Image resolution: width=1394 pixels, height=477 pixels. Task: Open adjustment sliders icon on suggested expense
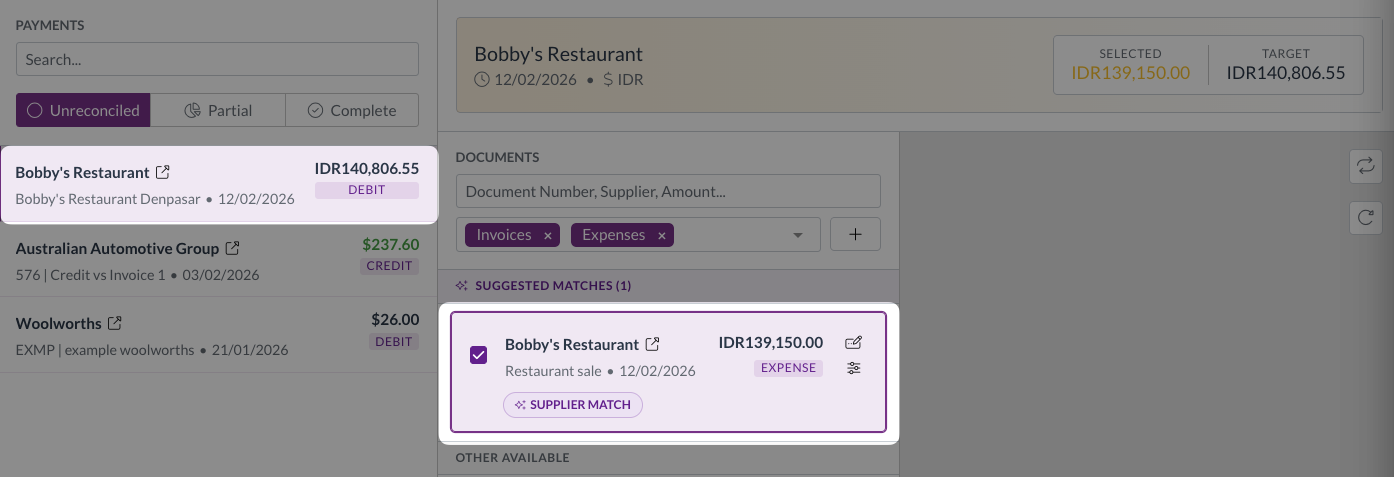tap(853, 368)
